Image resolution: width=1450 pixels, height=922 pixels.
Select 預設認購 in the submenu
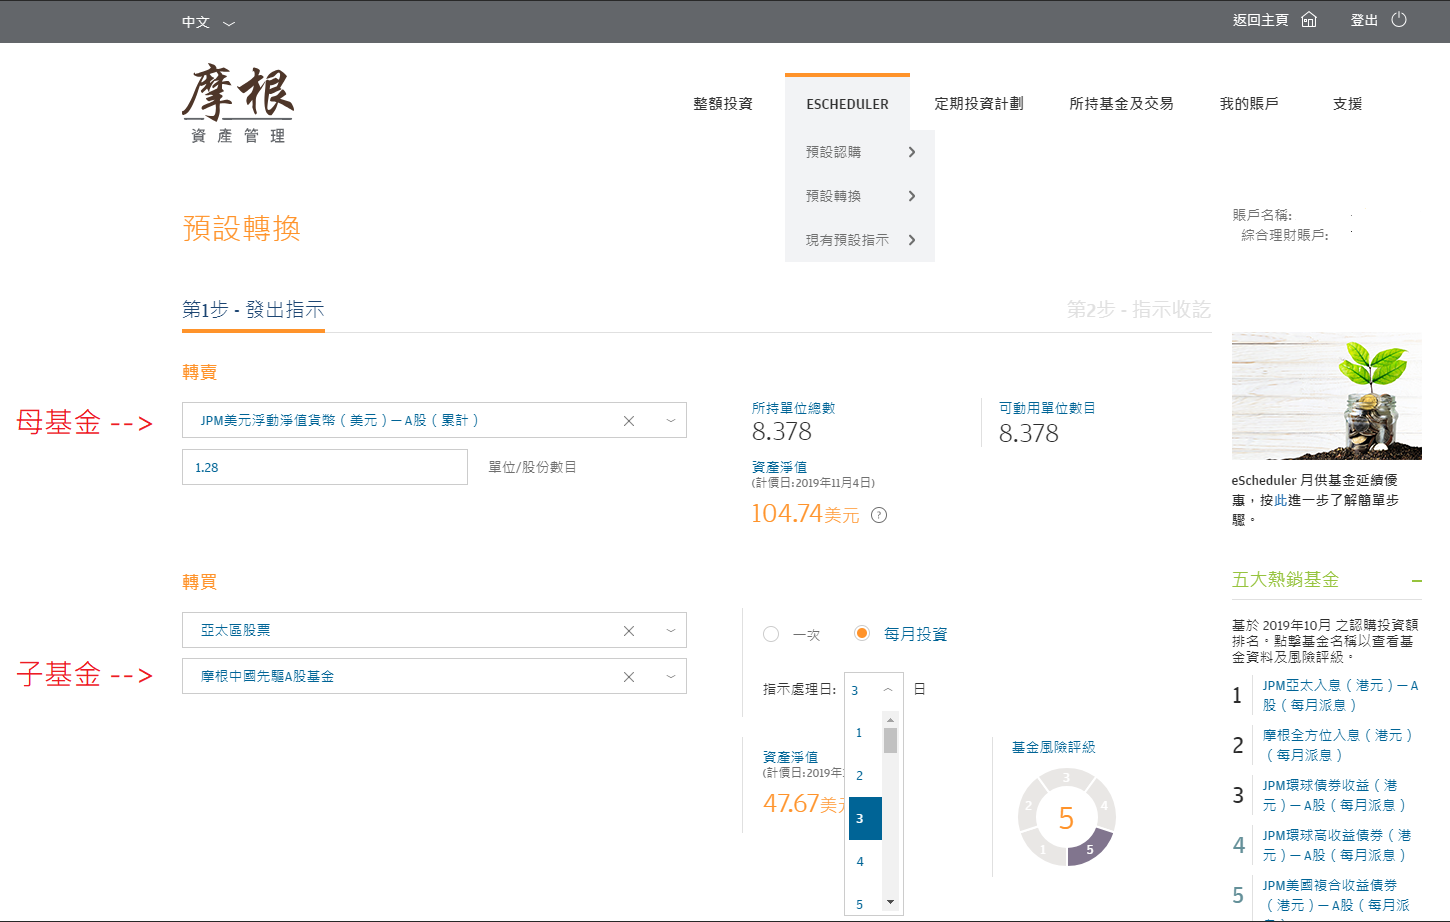[x=833, y=152]
